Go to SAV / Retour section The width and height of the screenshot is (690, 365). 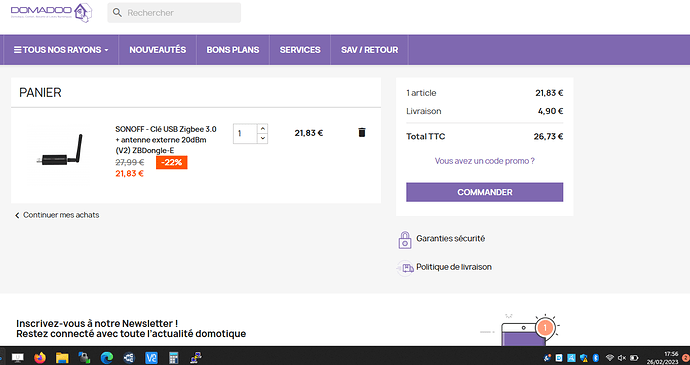click(370, 50)
